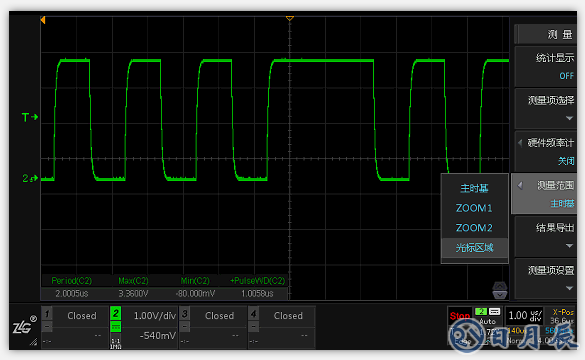Click the orange left-edge arrow marker
585x360 pixels.
(43, 20)
